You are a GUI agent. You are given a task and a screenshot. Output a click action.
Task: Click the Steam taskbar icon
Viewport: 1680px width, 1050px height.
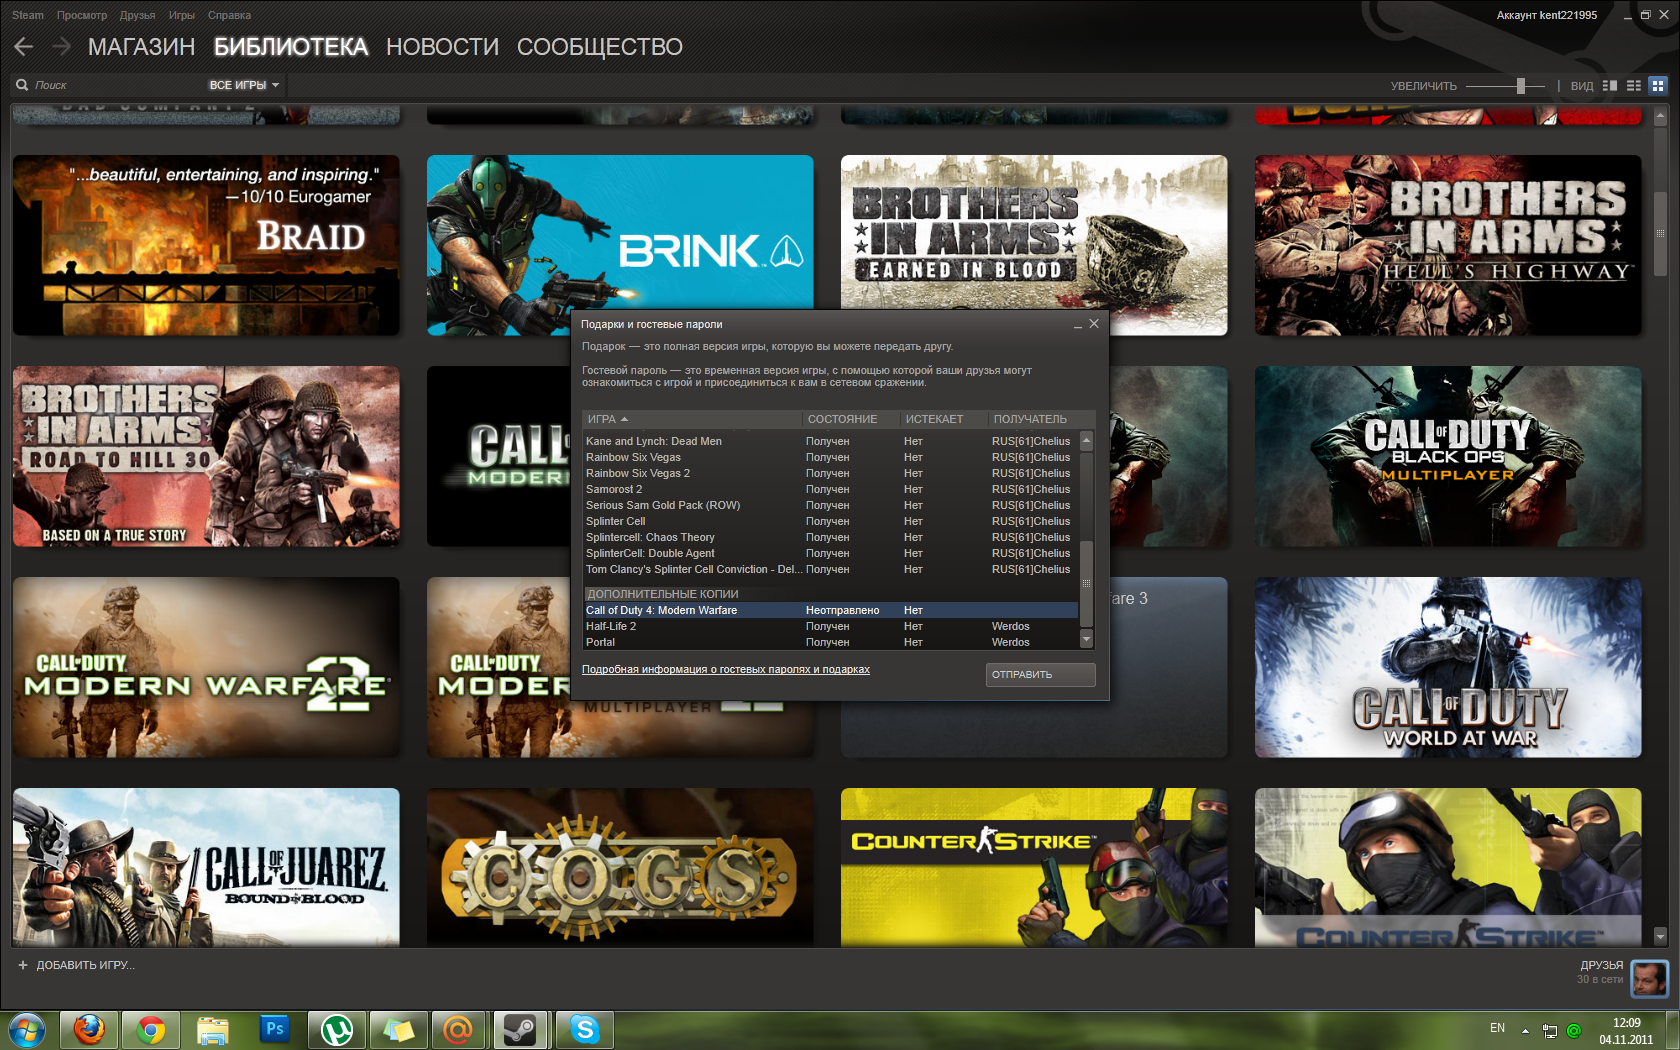pyautogui.click(x=520, y=1030)
